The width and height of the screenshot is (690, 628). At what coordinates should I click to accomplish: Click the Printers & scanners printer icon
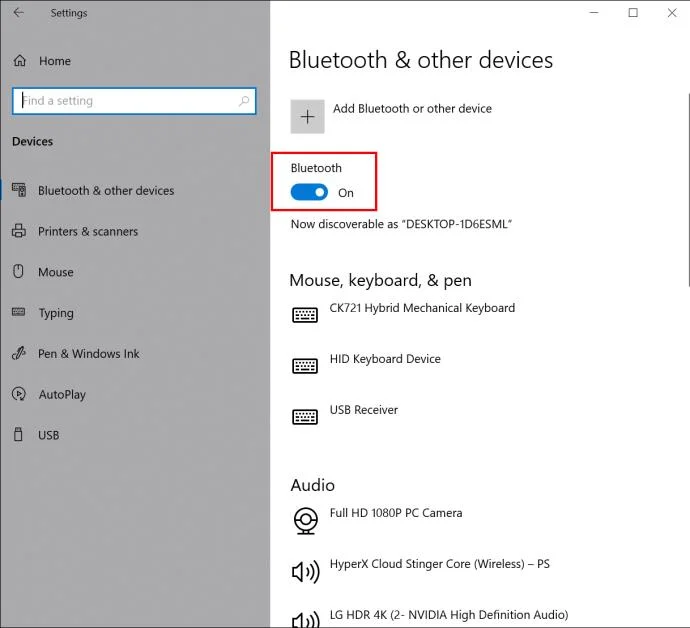(18, 231)
